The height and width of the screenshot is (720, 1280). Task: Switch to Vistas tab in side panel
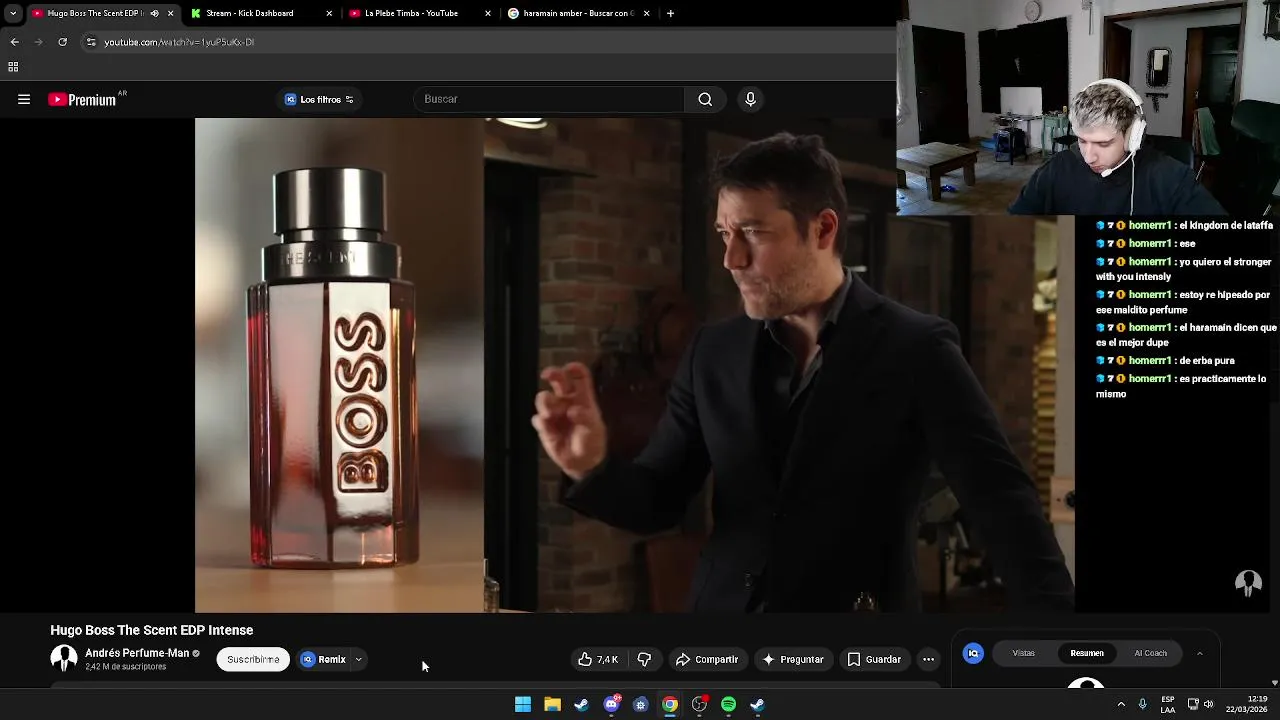coord(1023,653)
